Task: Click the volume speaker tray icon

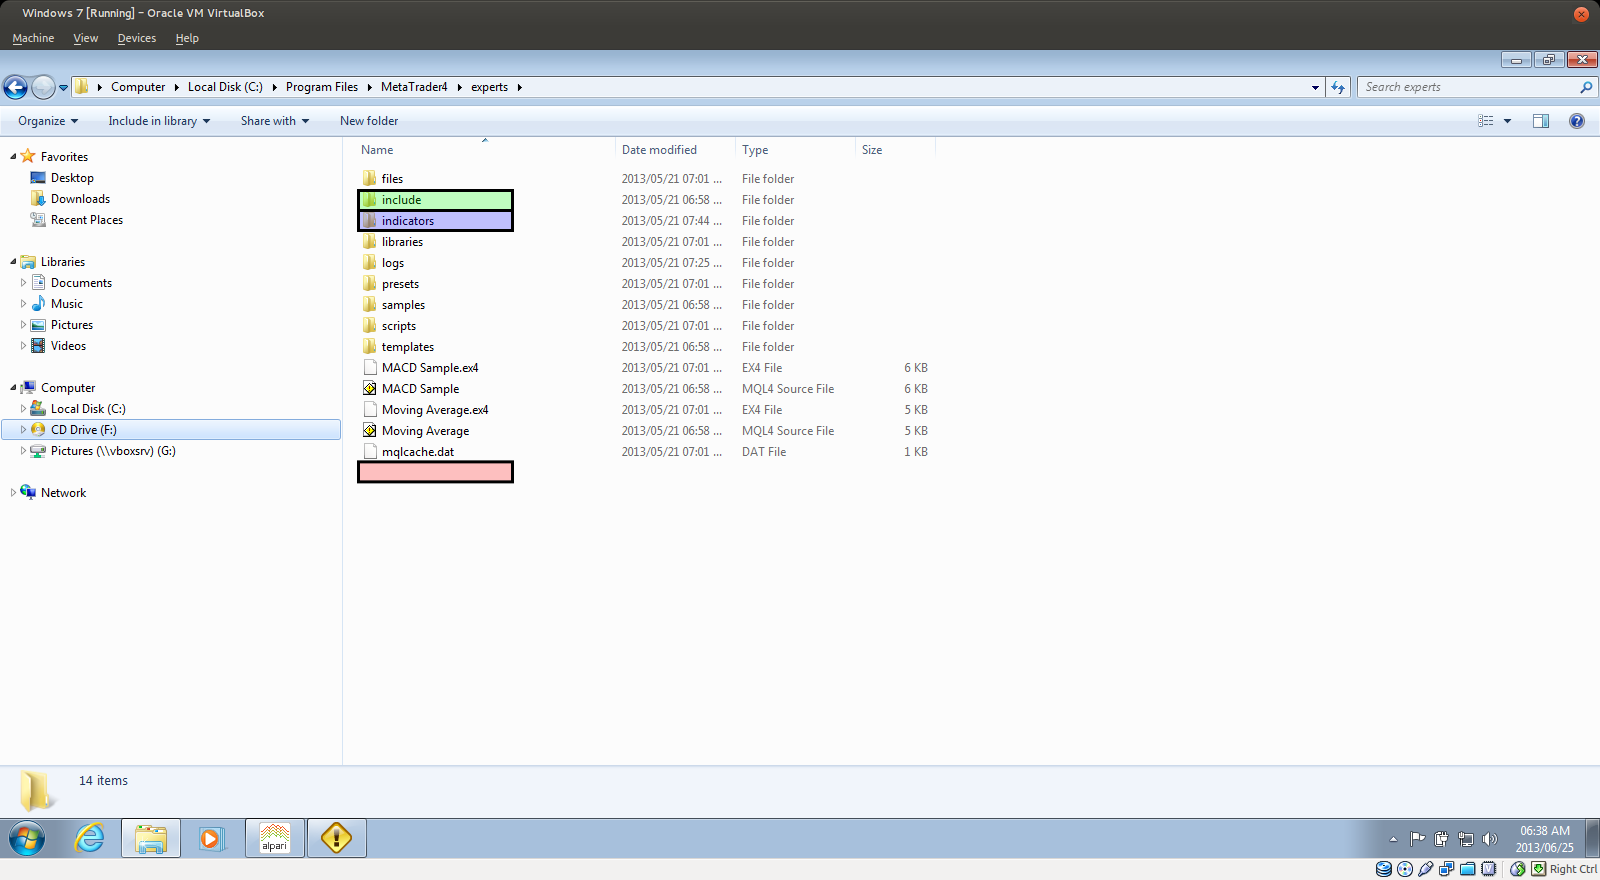Action: coord(1490,839)
